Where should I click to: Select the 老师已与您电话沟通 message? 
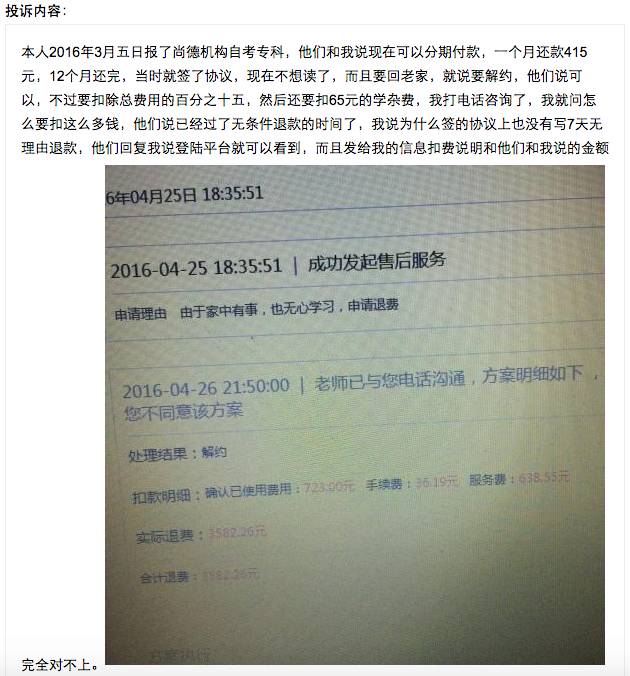[x=390, y=380]
